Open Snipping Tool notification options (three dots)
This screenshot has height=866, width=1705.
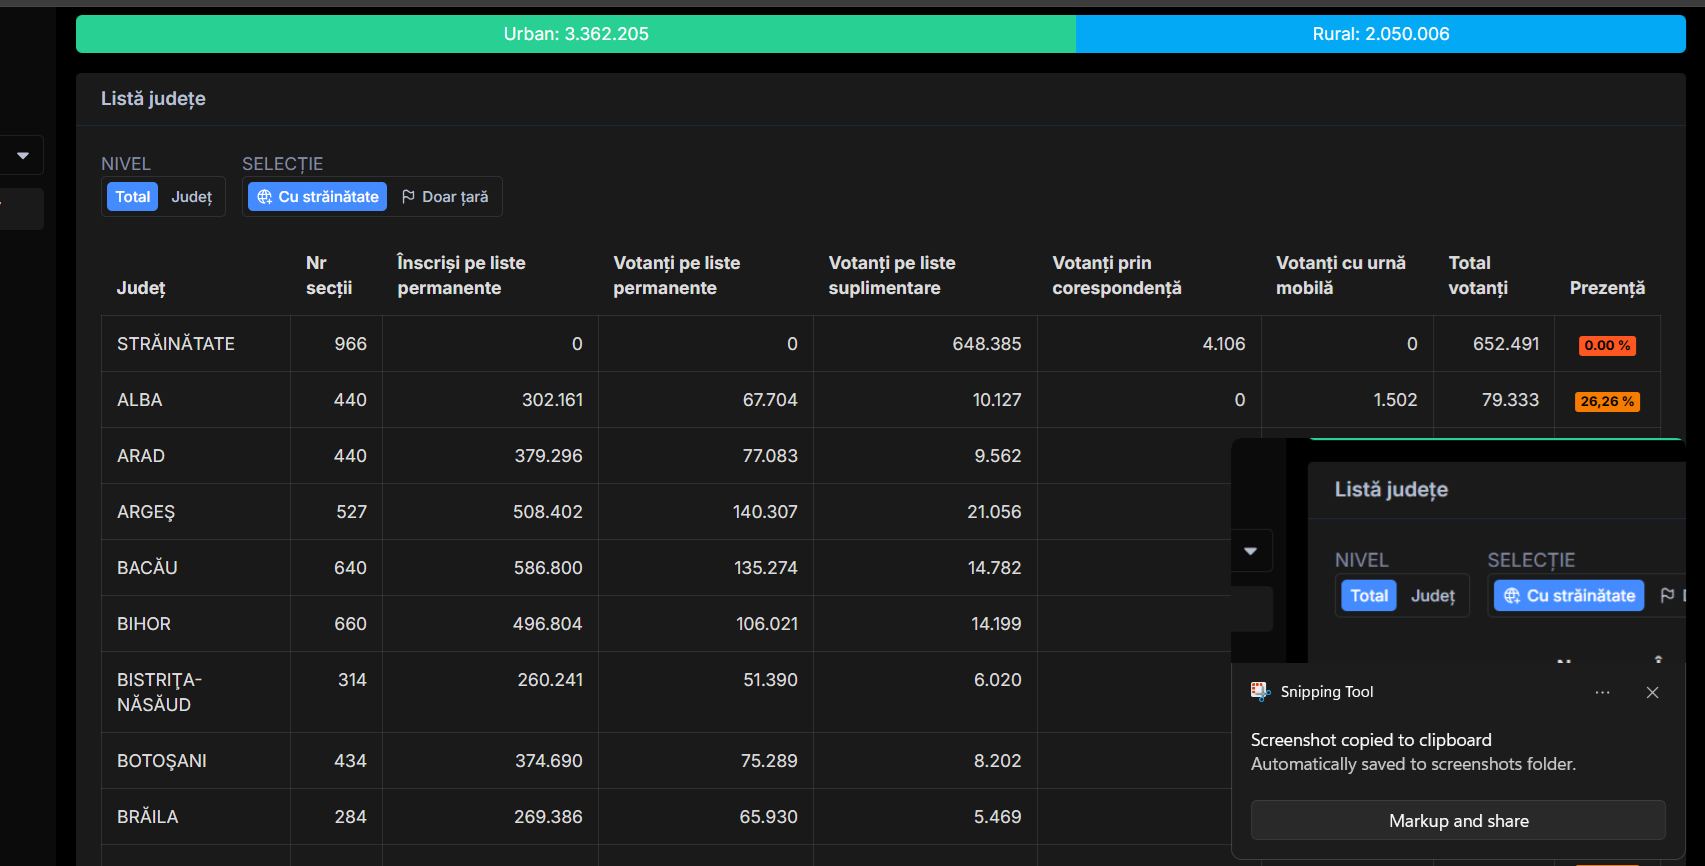point(1602,692)
